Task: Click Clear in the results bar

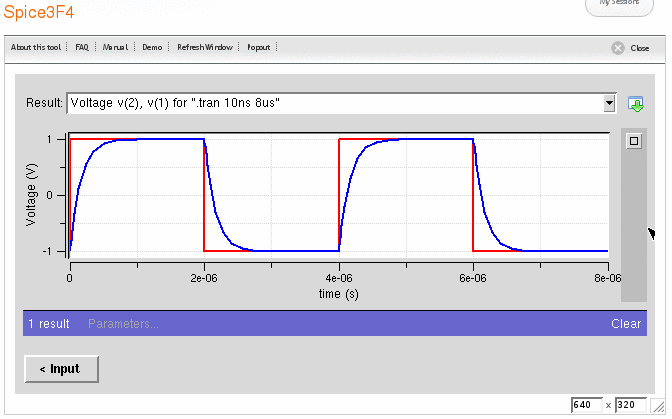Action: click(626, 324)
